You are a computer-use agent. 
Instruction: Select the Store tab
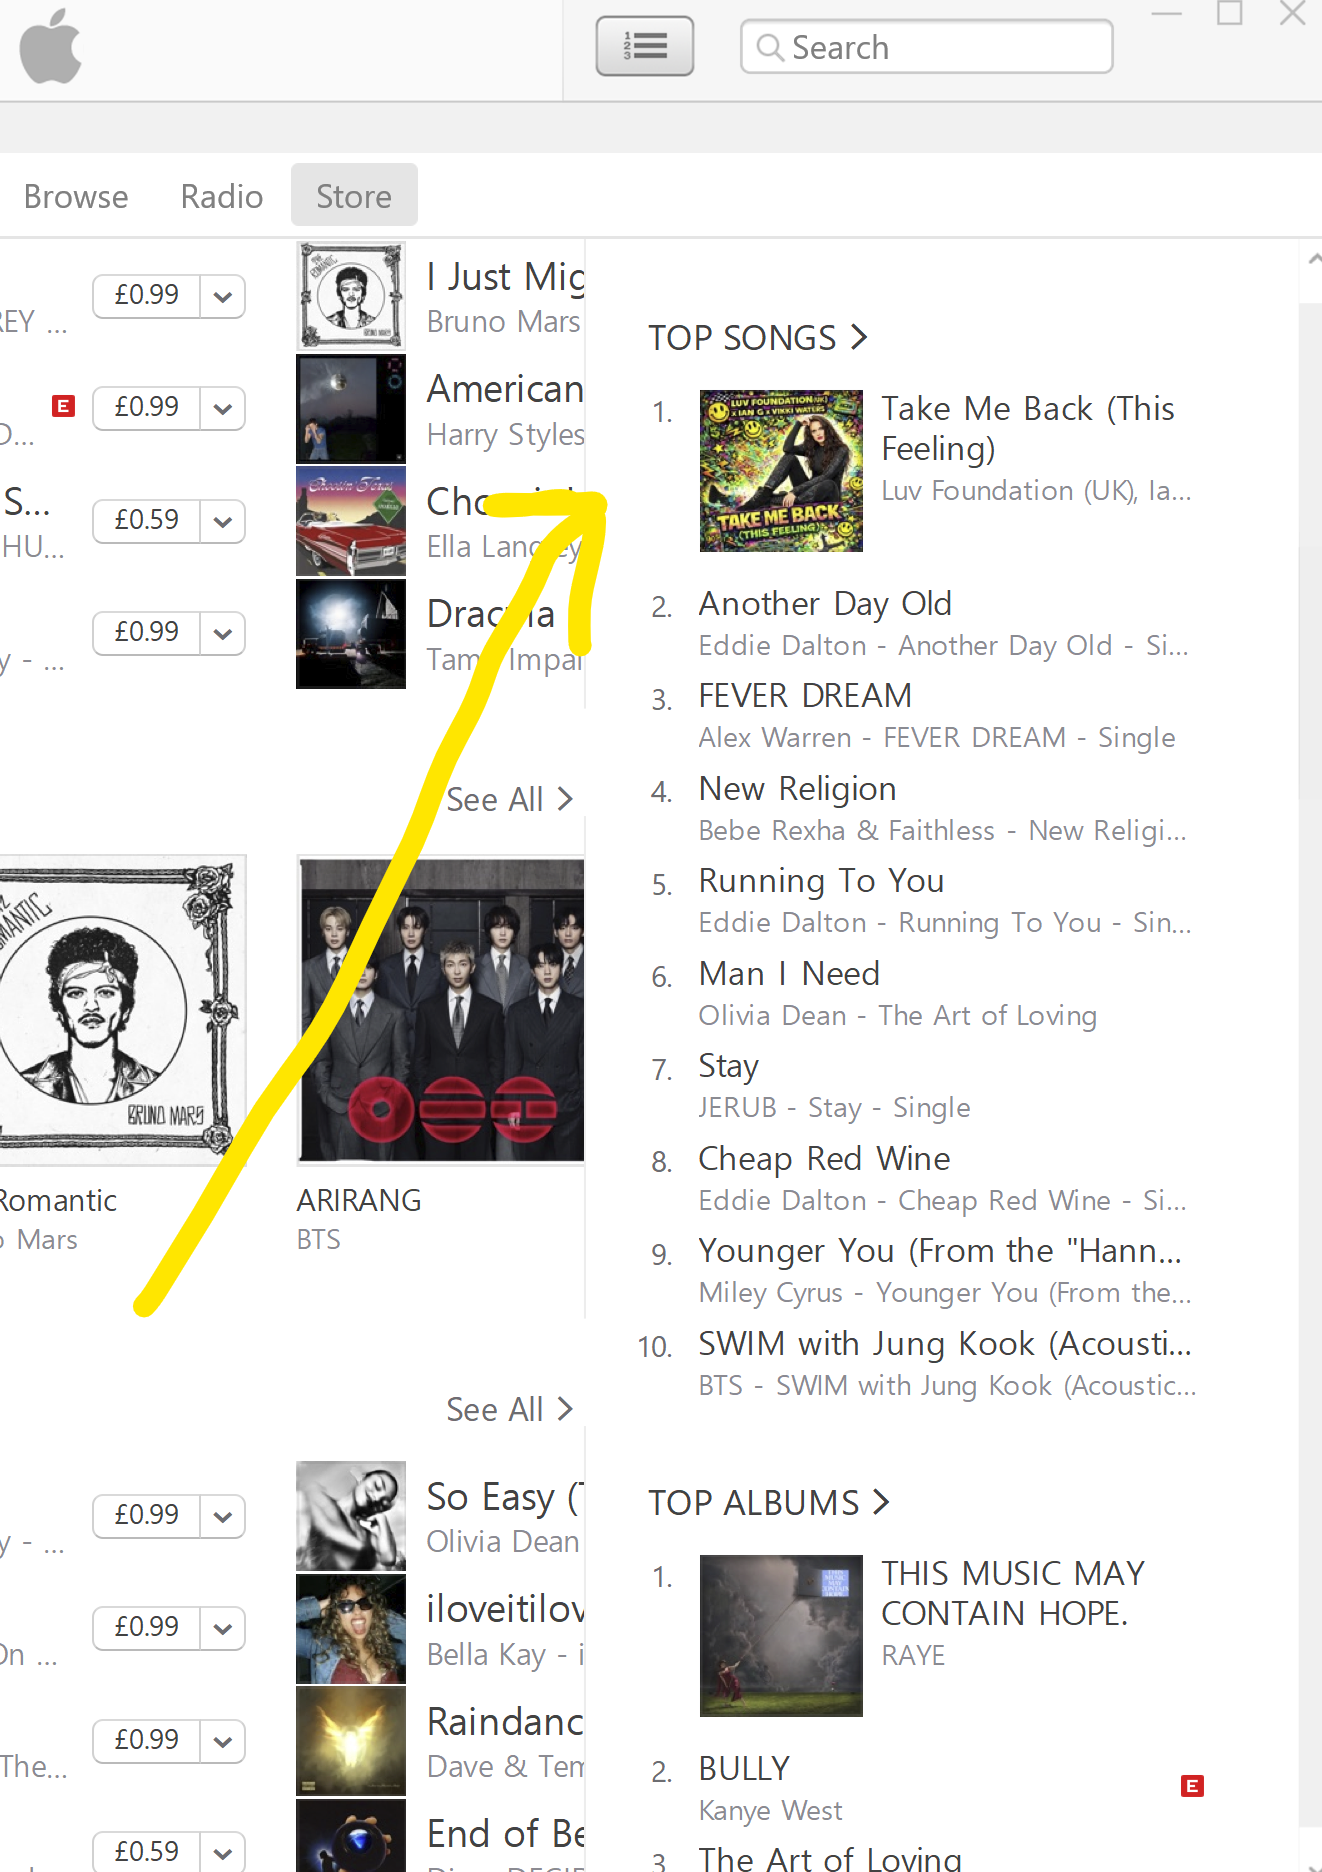(x=354, y=195)
